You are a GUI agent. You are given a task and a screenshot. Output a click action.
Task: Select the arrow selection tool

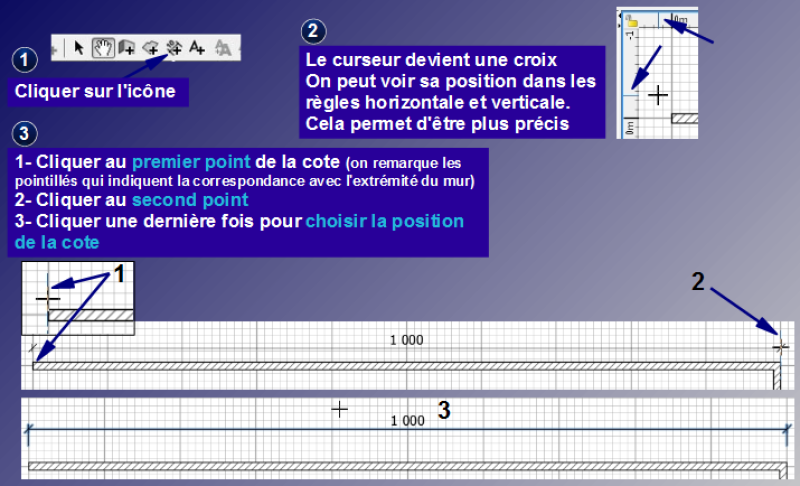point(80,46)
